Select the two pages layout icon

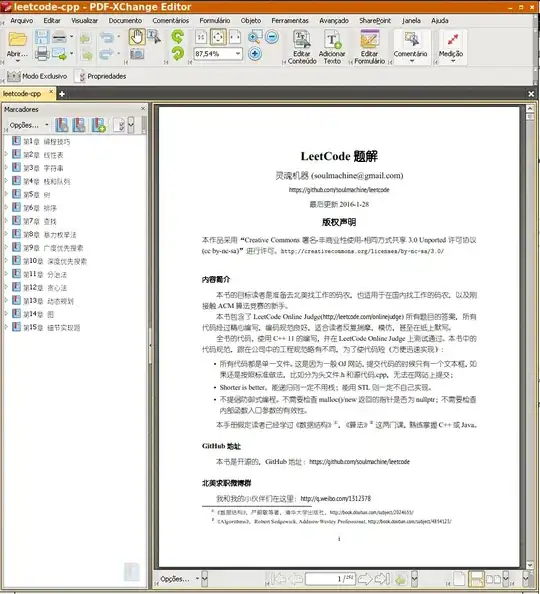[493, 579]
